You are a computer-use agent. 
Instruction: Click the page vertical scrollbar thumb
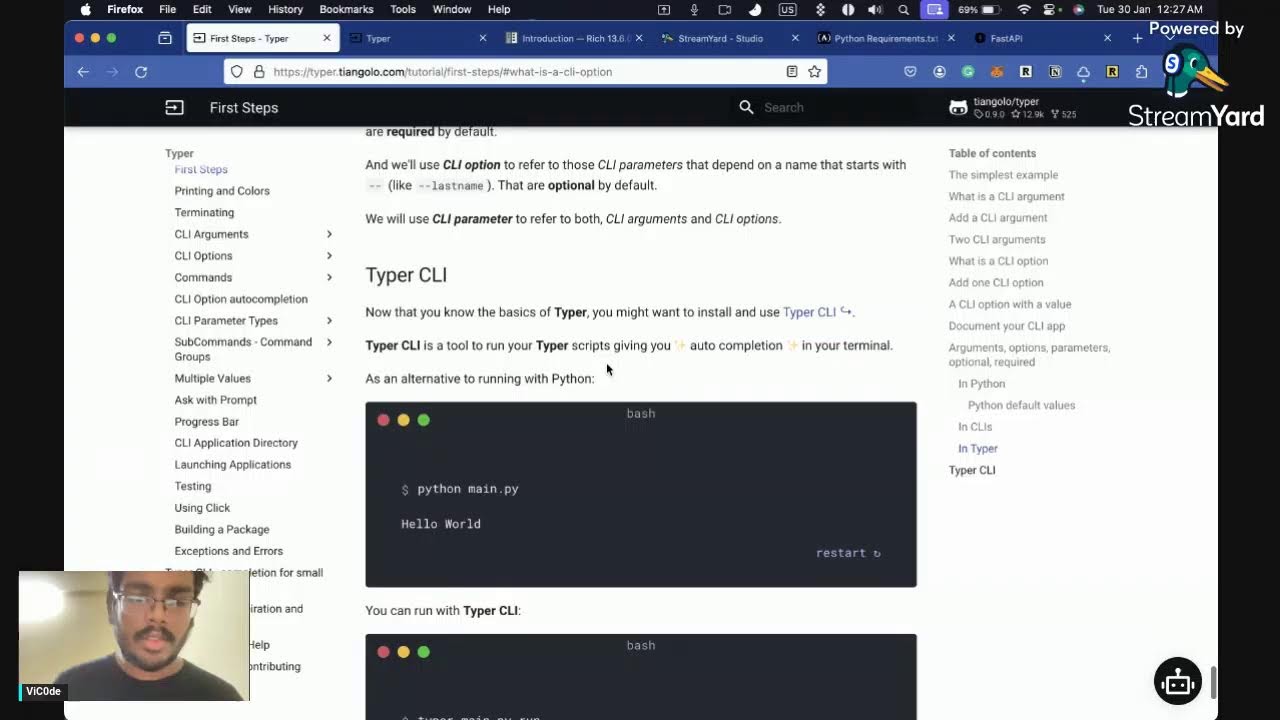click(1213, 683)
